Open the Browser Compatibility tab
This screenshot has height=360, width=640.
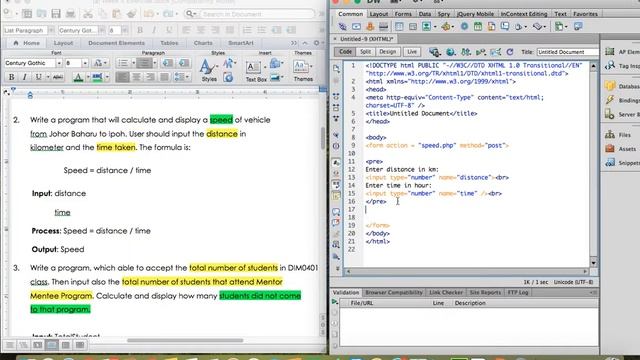pos(393,292)
